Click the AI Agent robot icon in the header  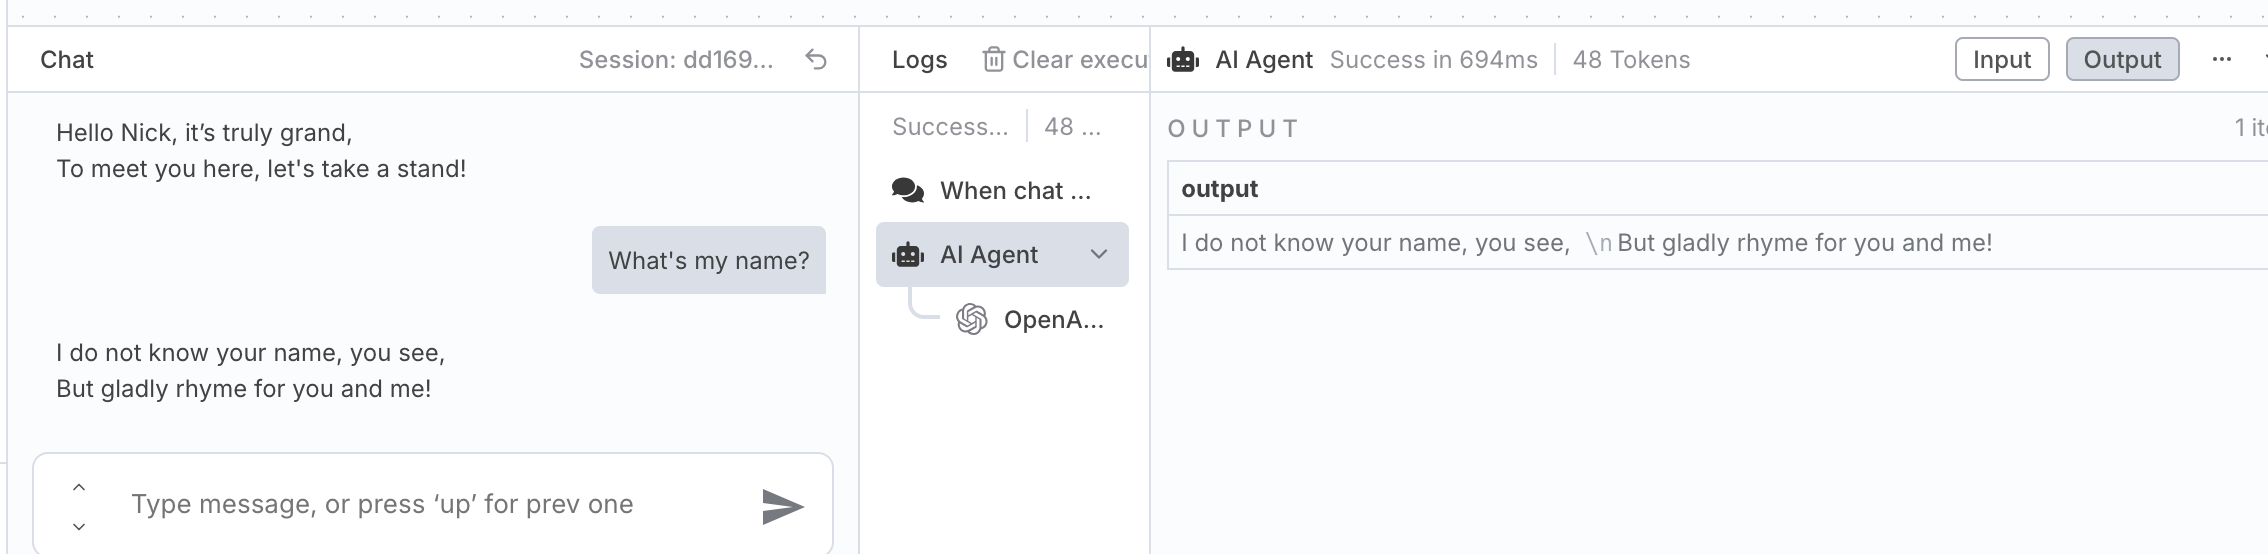coord(1183,60)
